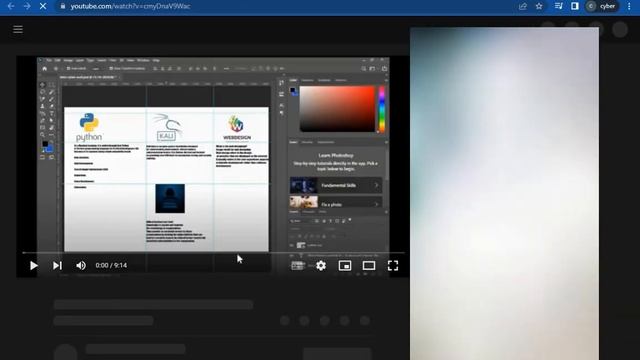
Task: Open the cyber profile menu
Action: click(x=601, y=6)
